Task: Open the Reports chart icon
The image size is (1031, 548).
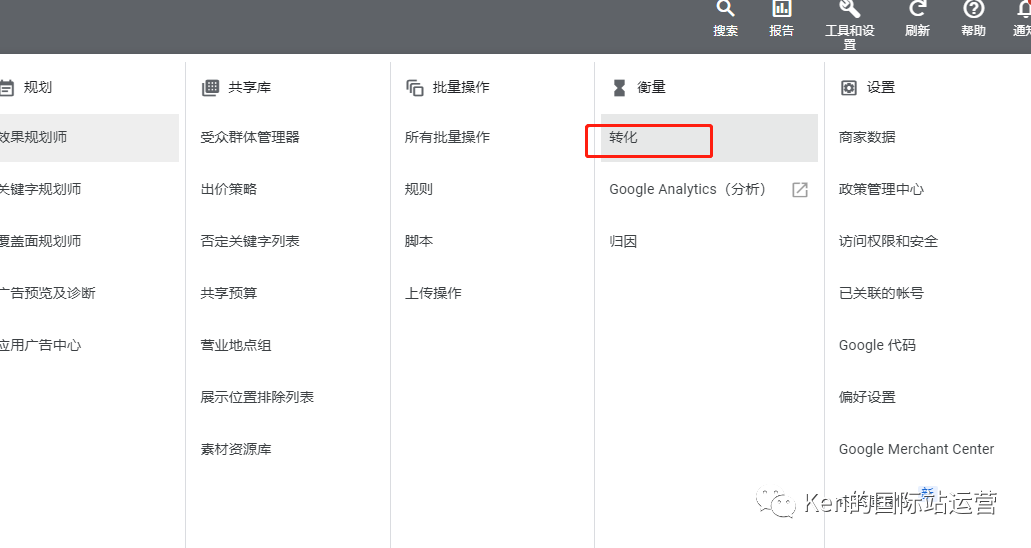Action: click(x=781, y=9)
